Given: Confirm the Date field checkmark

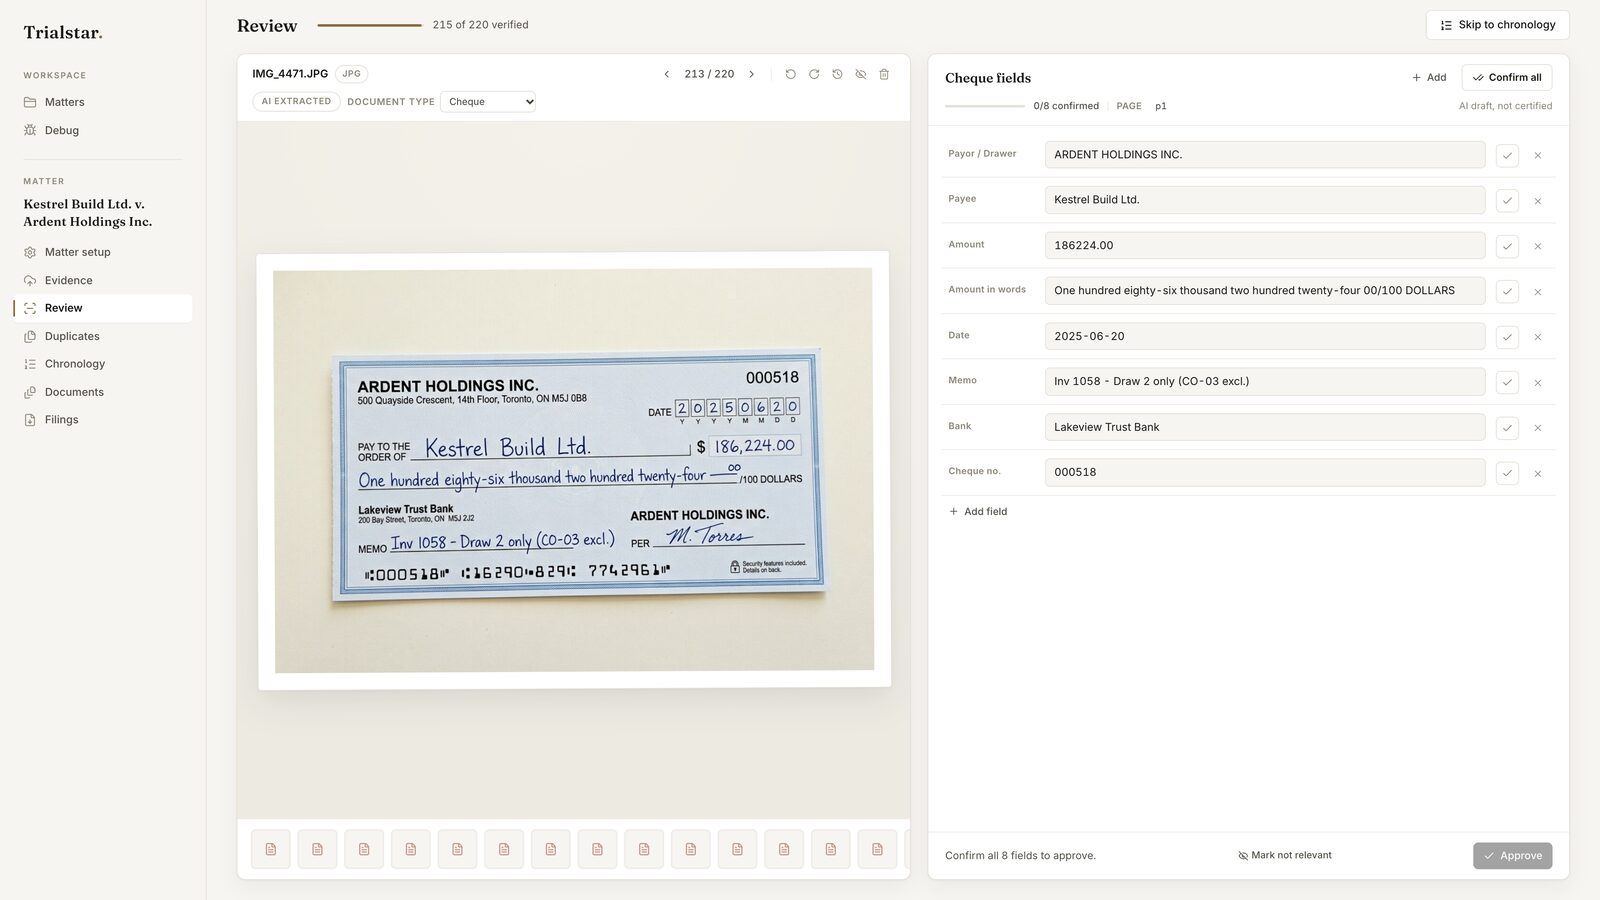Looking at the screenshot, I should coord(1507,337).
